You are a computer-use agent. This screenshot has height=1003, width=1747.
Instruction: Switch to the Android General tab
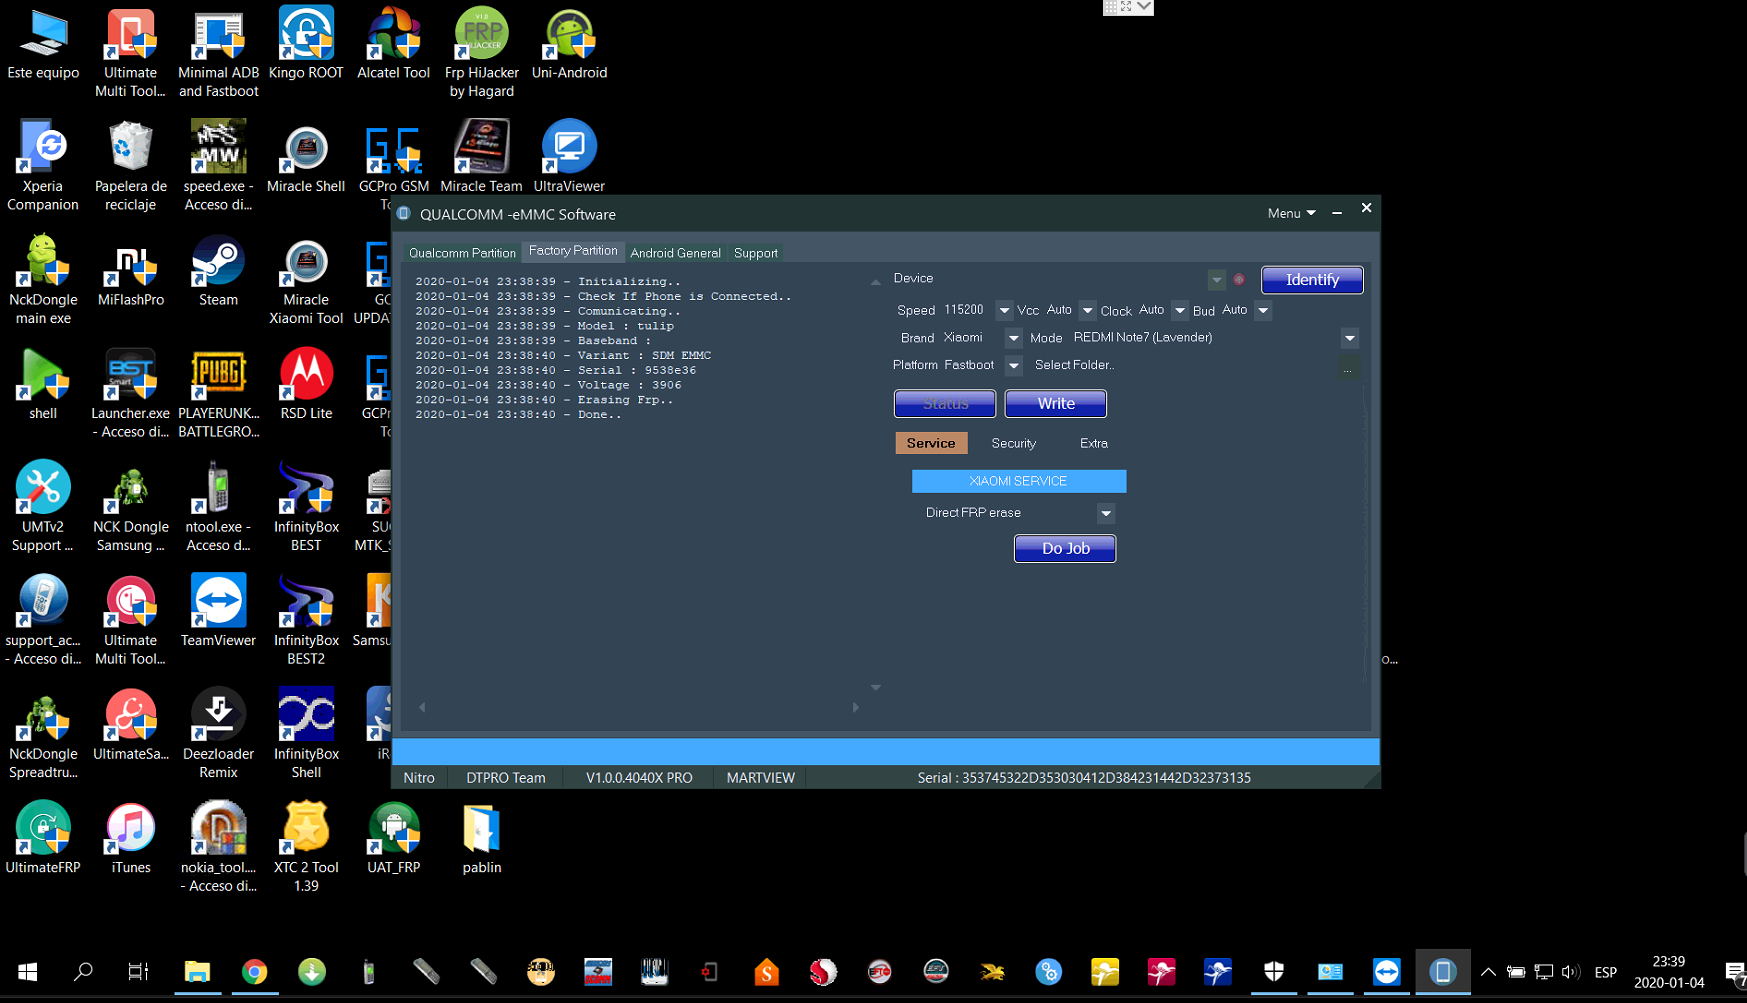pyautogui.click(x=675, y=253)
